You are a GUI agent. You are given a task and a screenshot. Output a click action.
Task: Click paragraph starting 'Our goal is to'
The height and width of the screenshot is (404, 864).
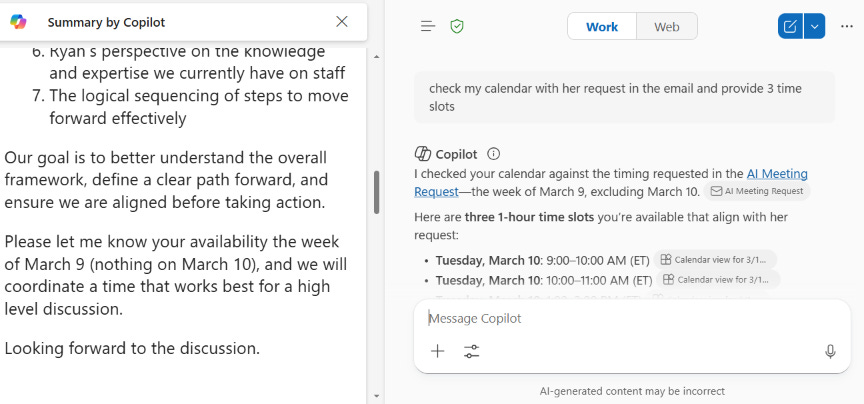(166, 180)
